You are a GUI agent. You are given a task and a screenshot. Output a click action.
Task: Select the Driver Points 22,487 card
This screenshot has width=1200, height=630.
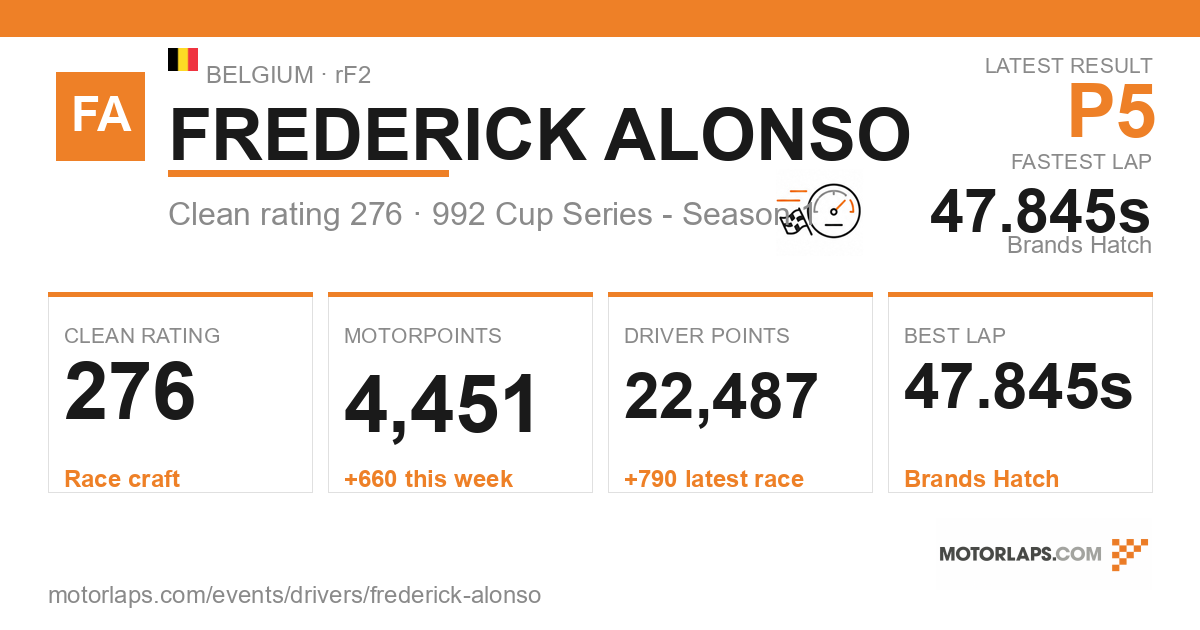click(740, 393)
